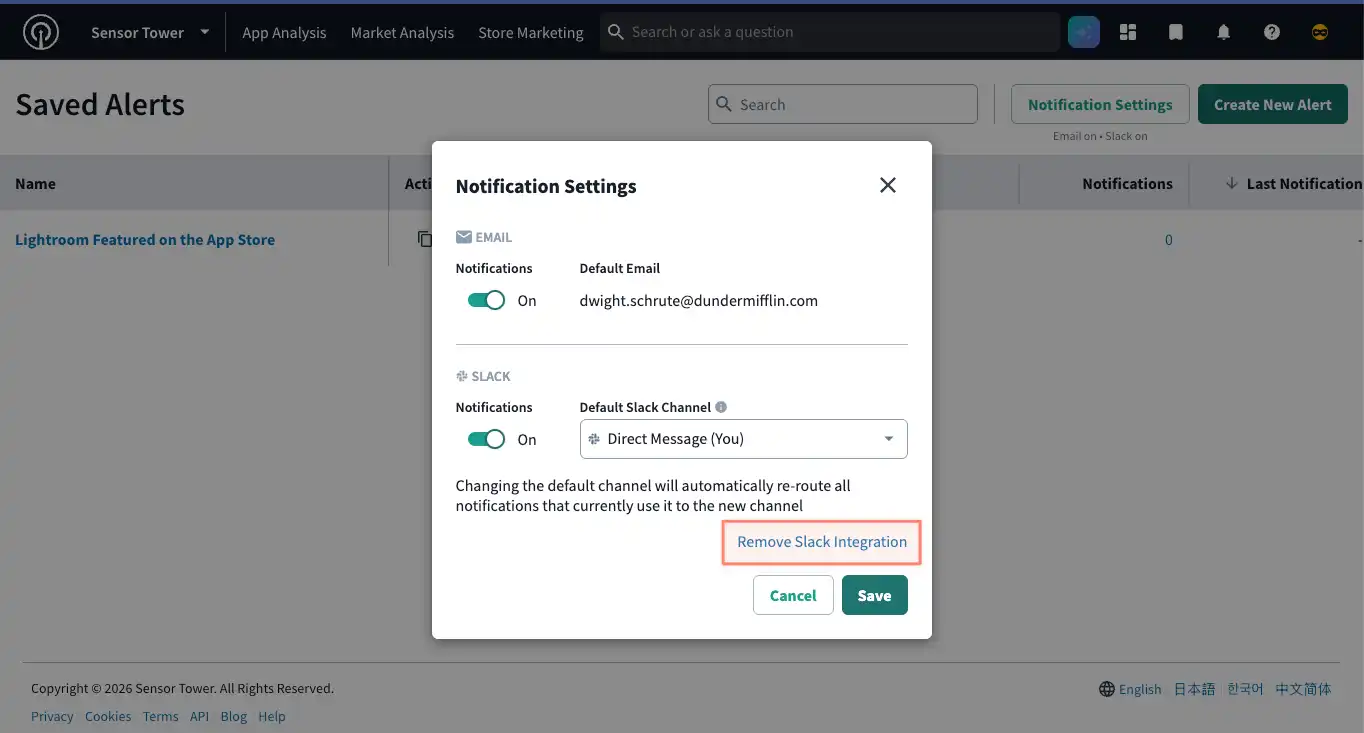This screenshot has height=733, width=1364.
Task: Switch language to 日本語
Action: [x=1194, y=689]
